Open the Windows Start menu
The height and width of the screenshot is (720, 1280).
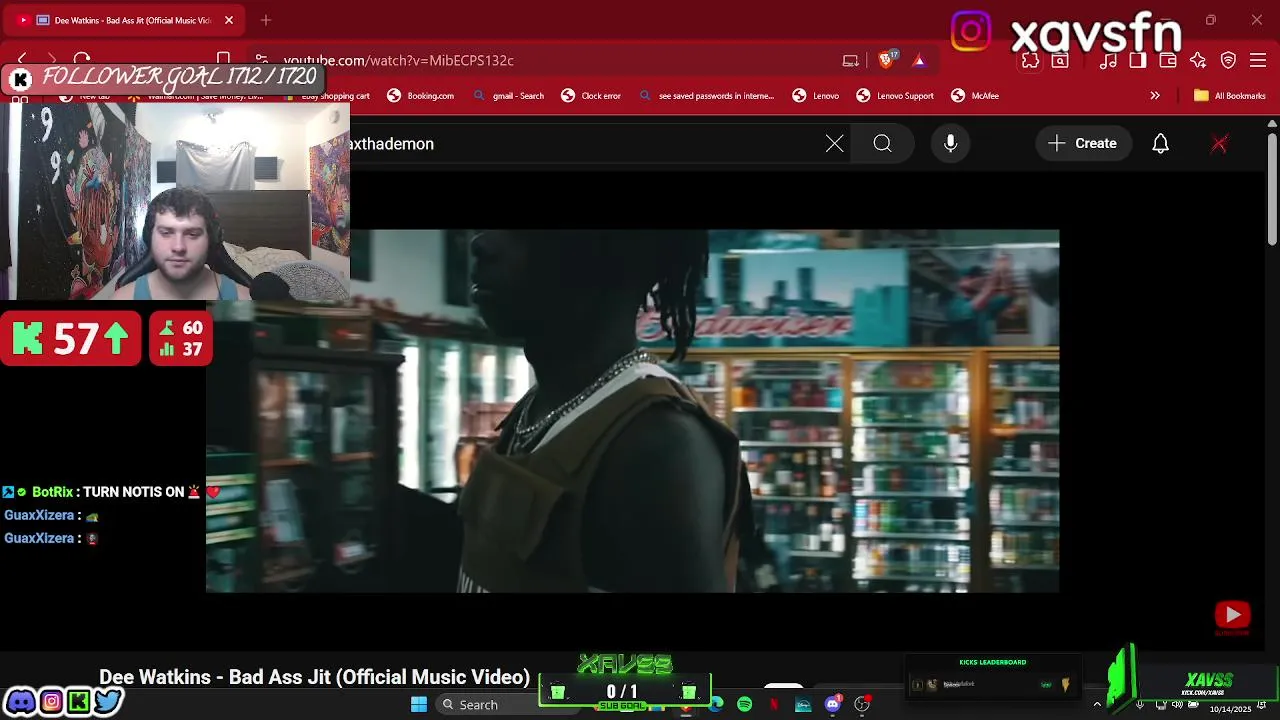[x=419, y=705]
